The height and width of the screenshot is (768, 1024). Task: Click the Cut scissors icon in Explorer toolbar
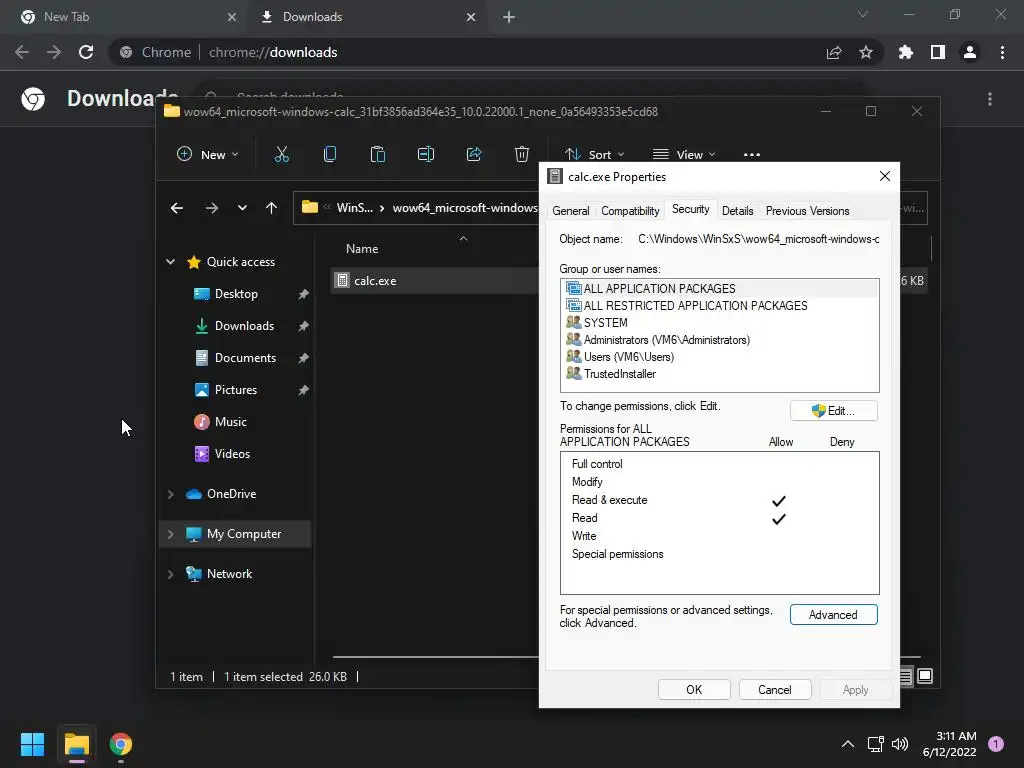pyautogui.click(x=281, y=154)
